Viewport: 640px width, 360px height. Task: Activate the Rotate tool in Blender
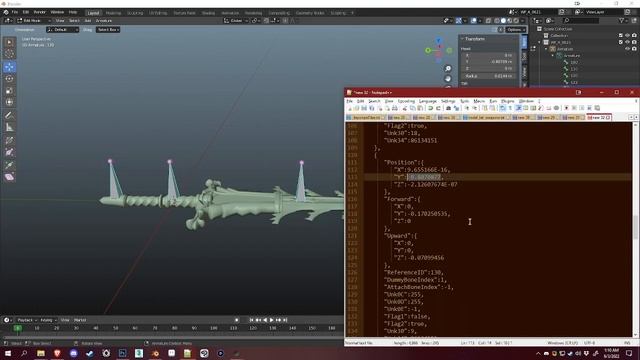click(x=9, y=79)
